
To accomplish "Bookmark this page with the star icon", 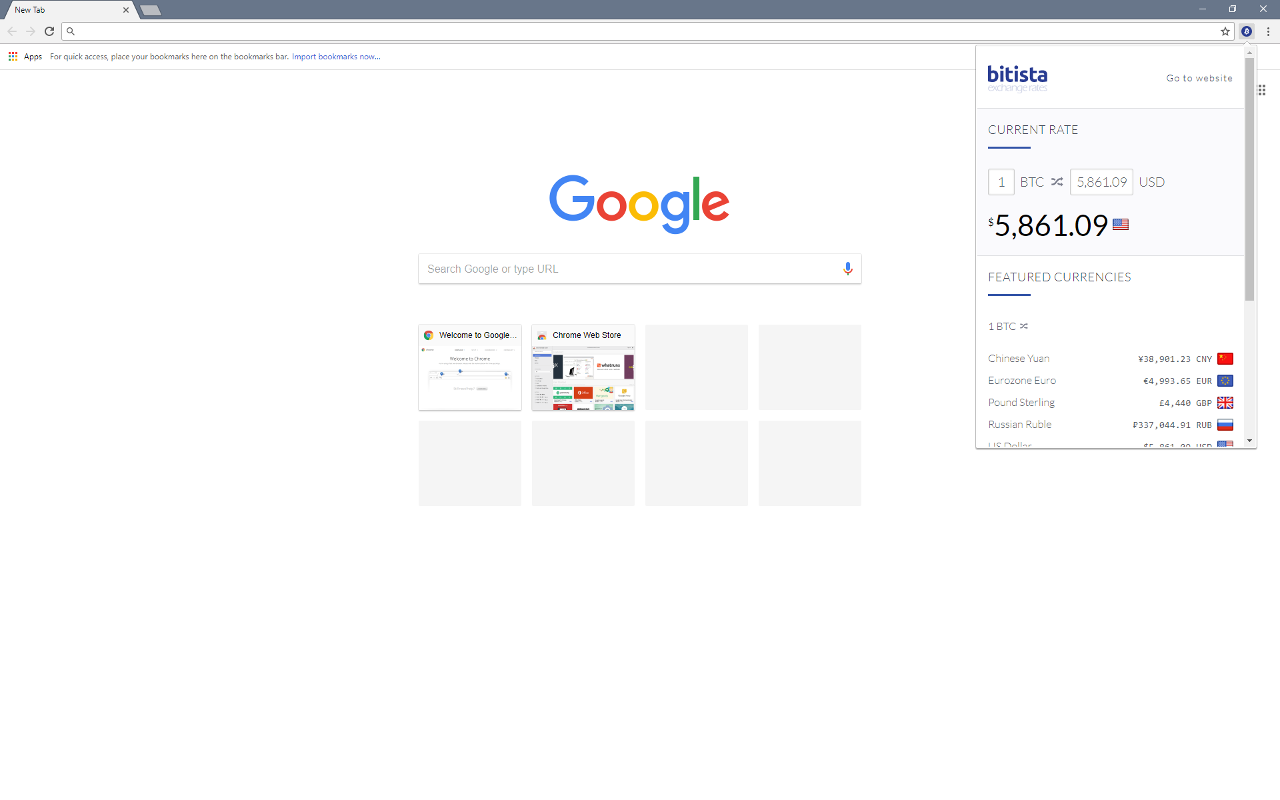I will click(x=1225, y=31).
